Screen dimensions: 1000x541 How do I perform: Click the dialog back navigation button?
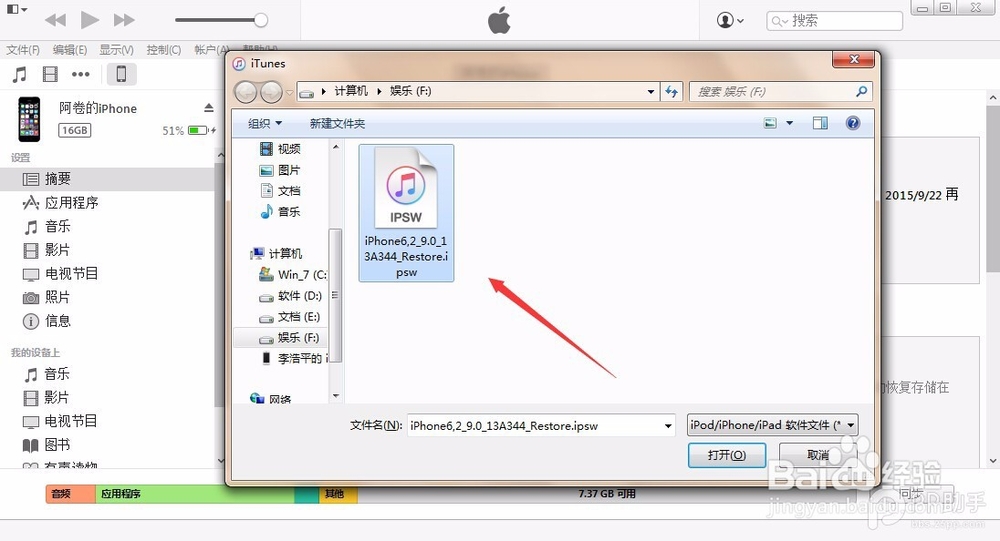pos(246,92)
